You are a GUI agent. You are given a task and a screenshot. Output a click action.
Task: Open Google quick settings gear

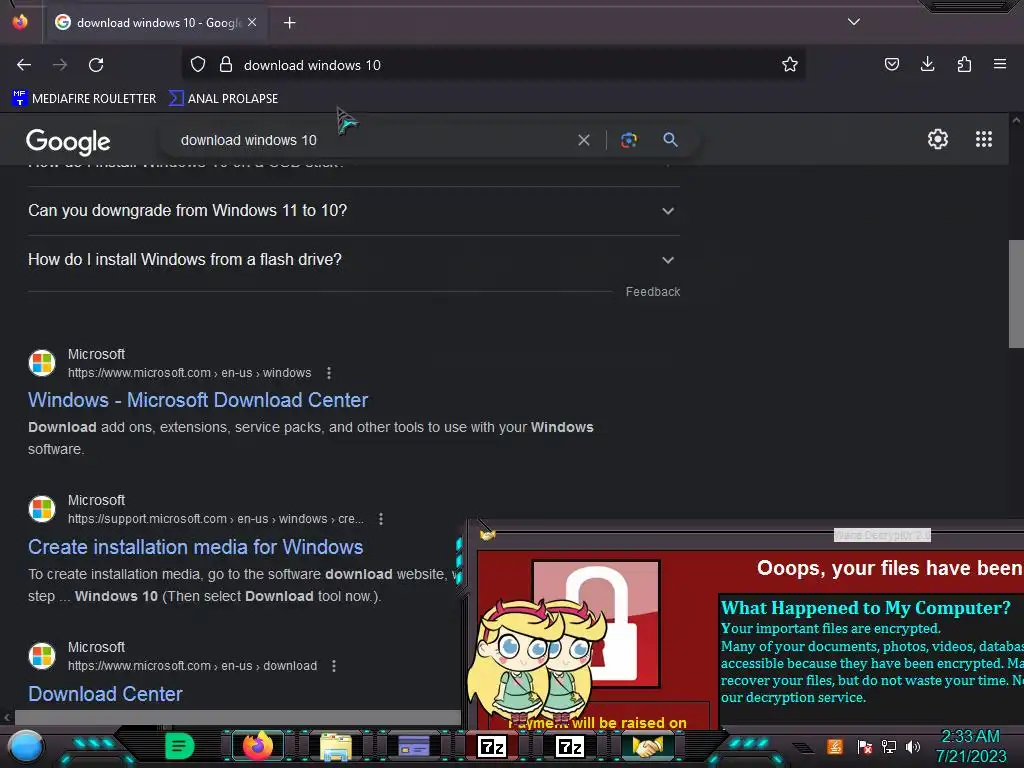(x=938, y=139)
